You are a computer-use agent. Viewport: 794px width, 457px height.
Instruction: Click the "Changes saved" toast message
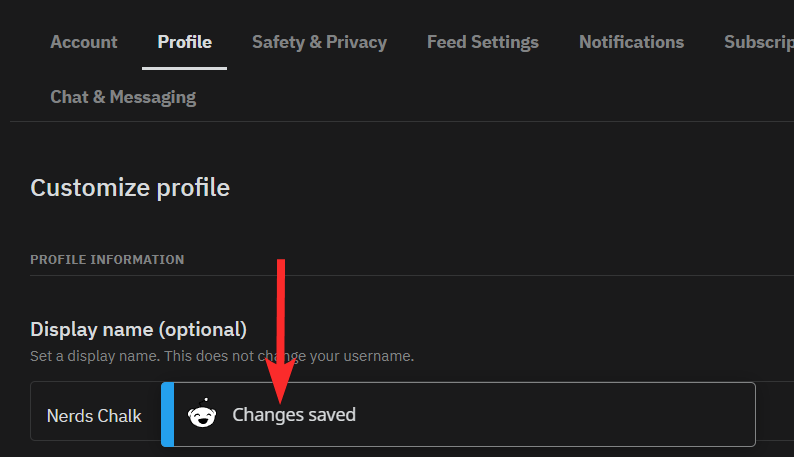[x=294, y=415]
